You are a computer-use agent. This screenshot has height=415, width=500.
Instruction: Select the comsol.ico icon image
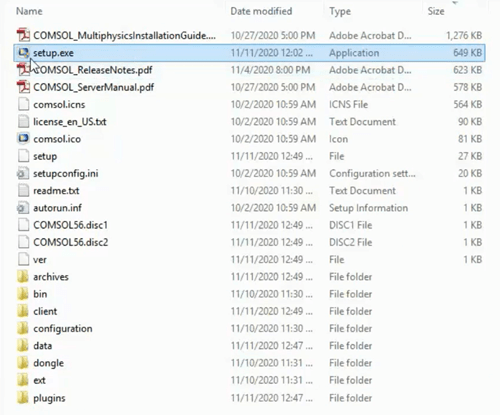[23, 139]
